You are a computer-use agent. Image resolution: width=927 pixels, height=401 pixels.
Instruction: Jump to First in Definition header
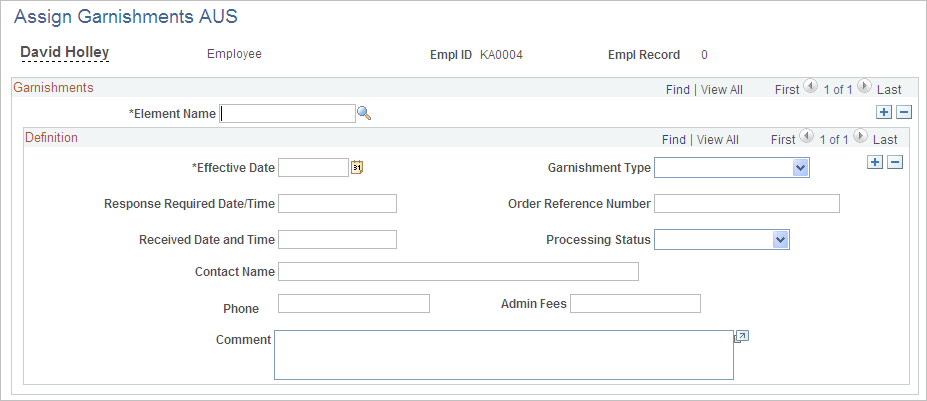tap(783, 140)
